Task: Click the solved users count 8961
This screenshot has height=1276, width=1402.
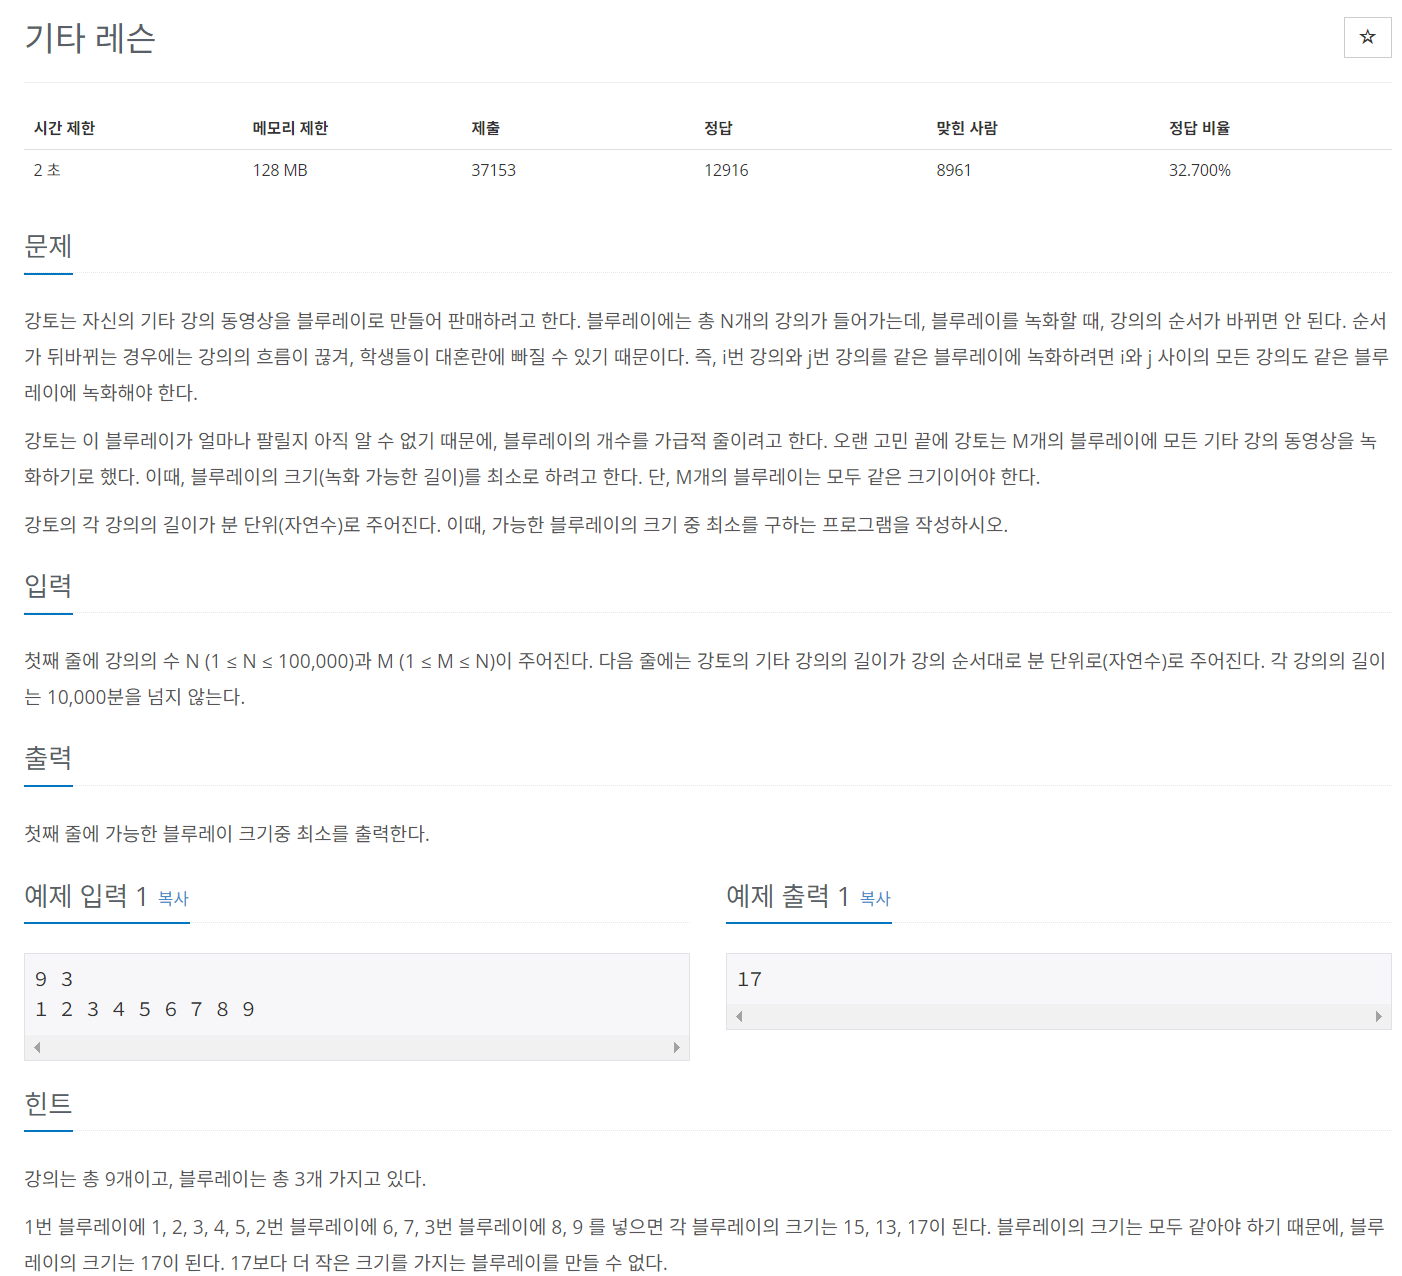Action: click(954, 170)
